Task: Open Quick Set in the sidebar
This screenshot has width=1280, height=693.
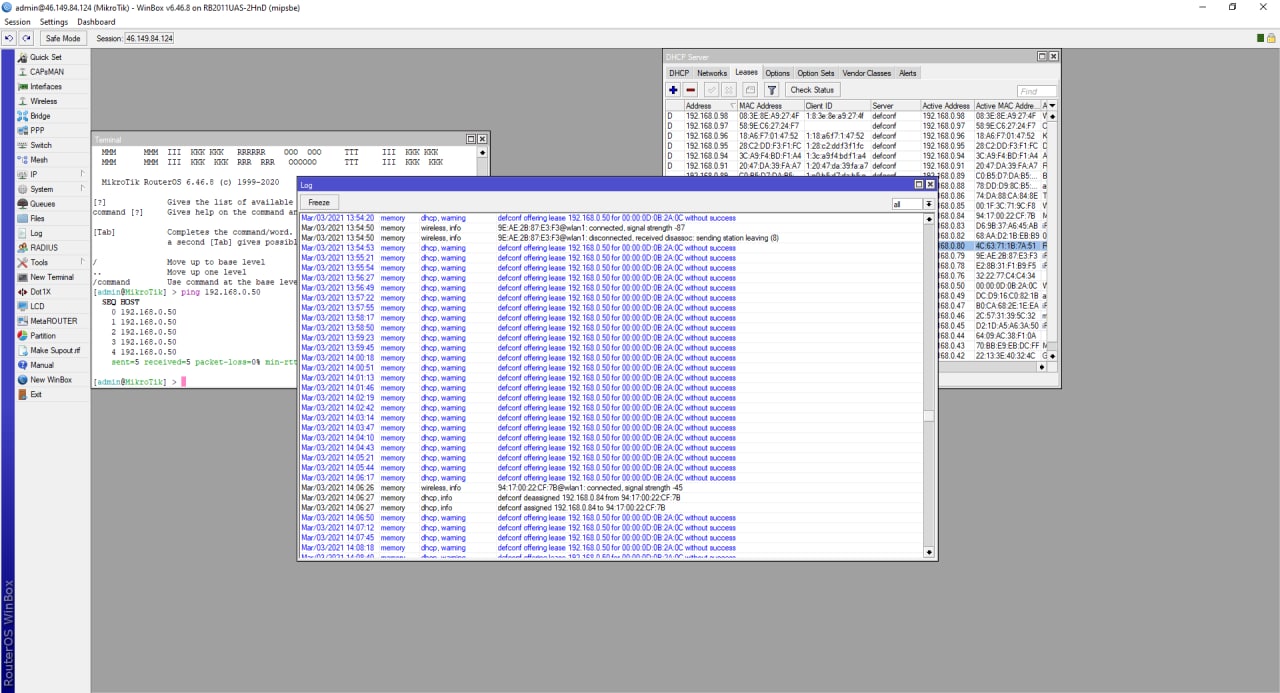Action: 45,57
